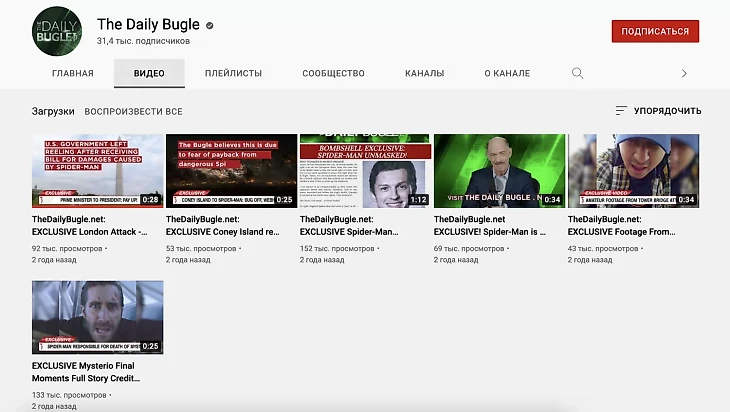Click ВОСПРОИЗВЕСТИ ВСЕ play all link
The width and height of the screenshot is (730, 412).
tap(133, 111)
